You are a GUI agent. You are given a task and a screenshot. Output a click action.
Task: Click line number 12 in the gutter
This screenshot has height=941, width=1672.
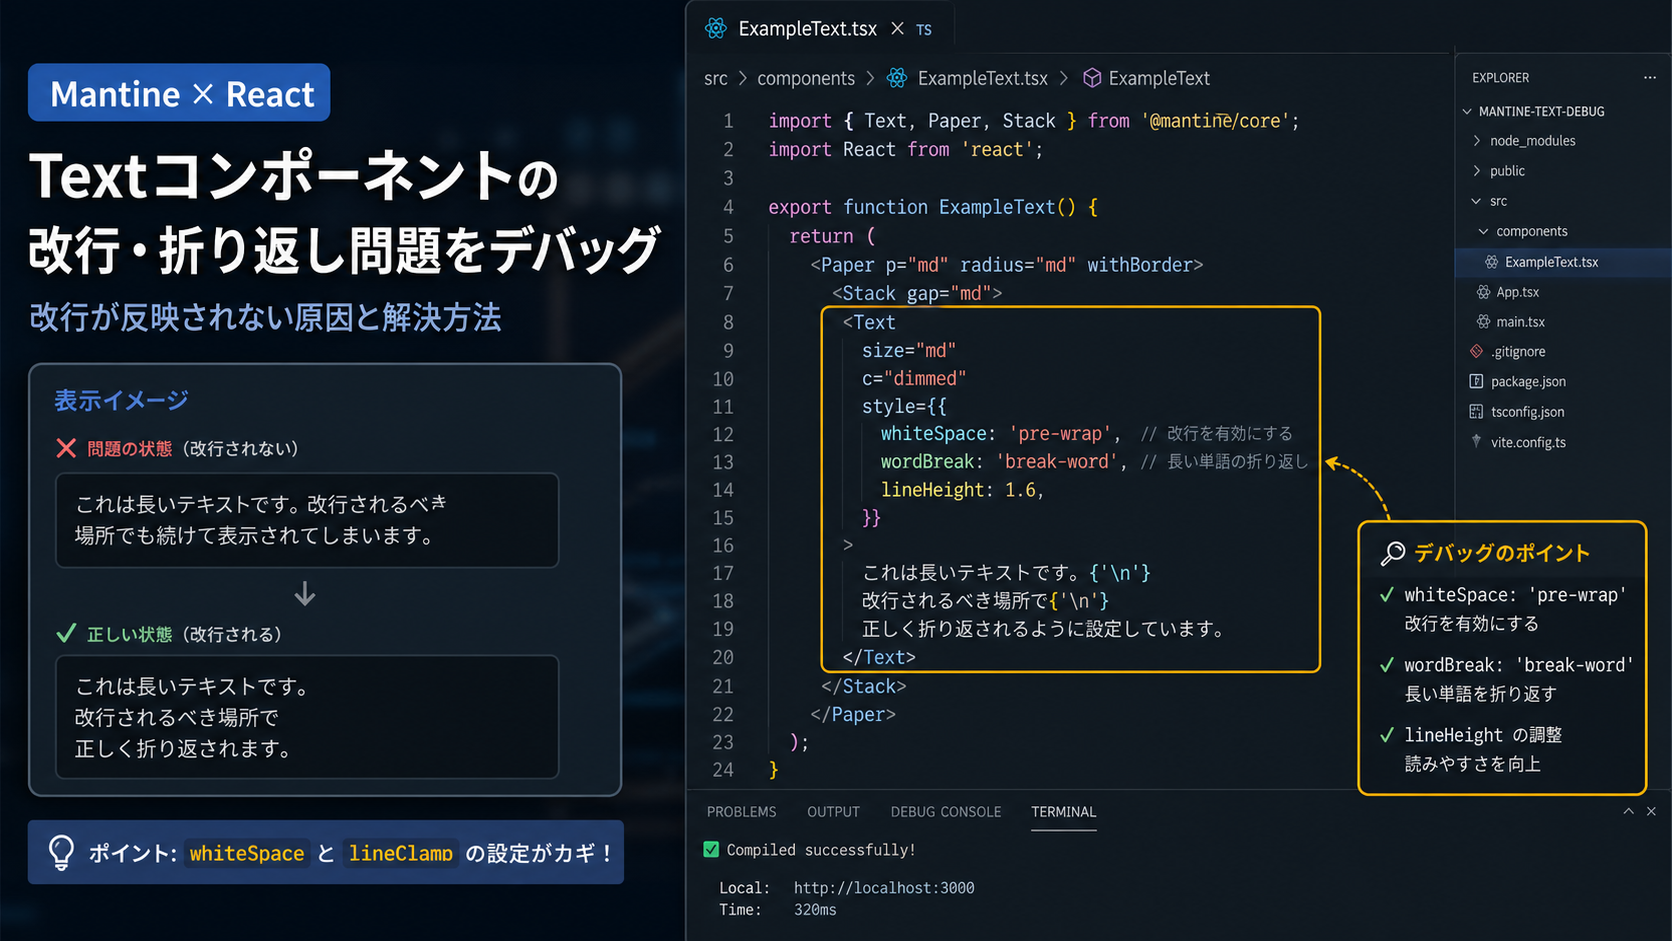pyautogui.click(x=722, y=434)
